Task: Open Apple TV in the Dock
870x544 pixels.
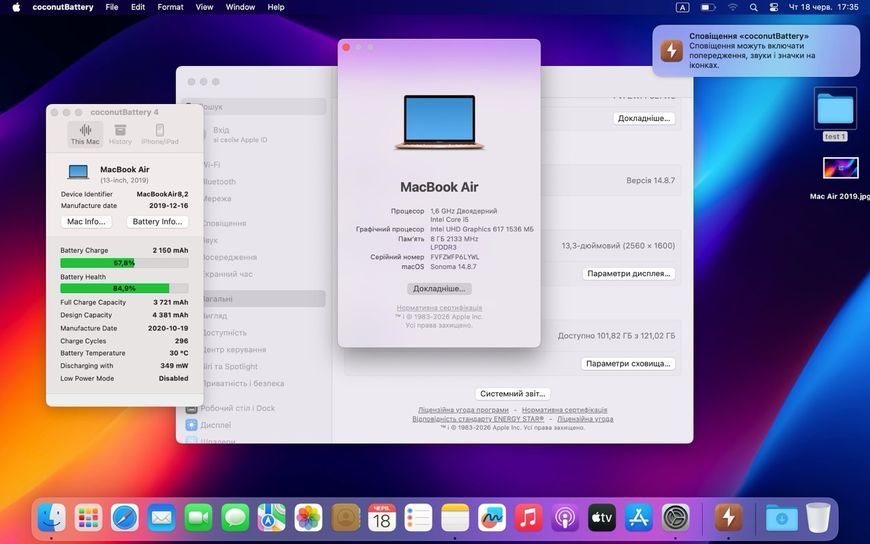Action: 602,517
